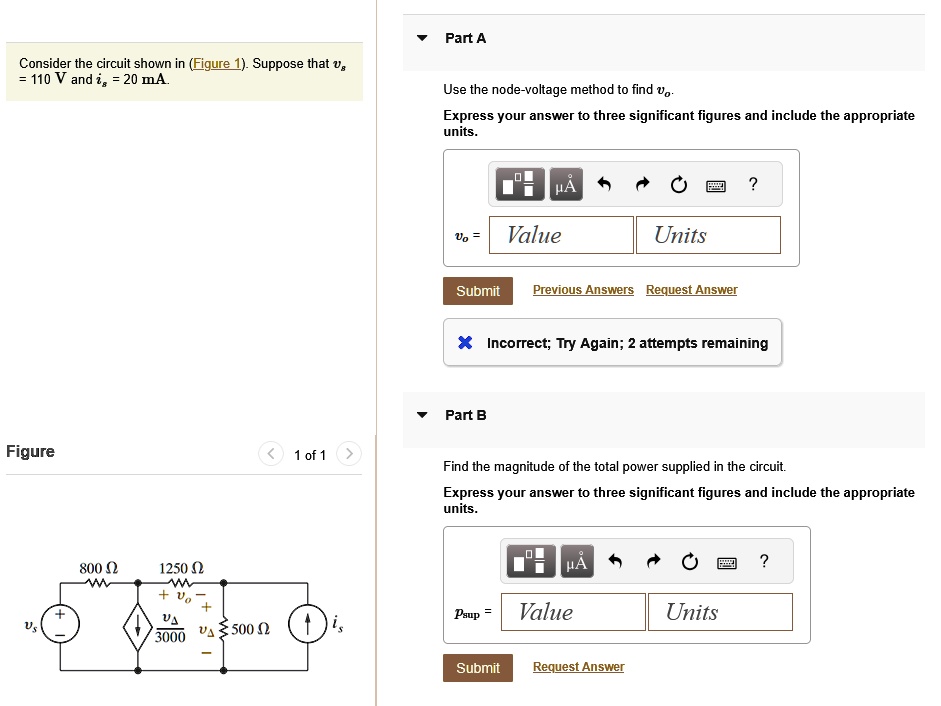Collapse Part A section
Viewport: 941px width, 706px height.
pos(422,38)
